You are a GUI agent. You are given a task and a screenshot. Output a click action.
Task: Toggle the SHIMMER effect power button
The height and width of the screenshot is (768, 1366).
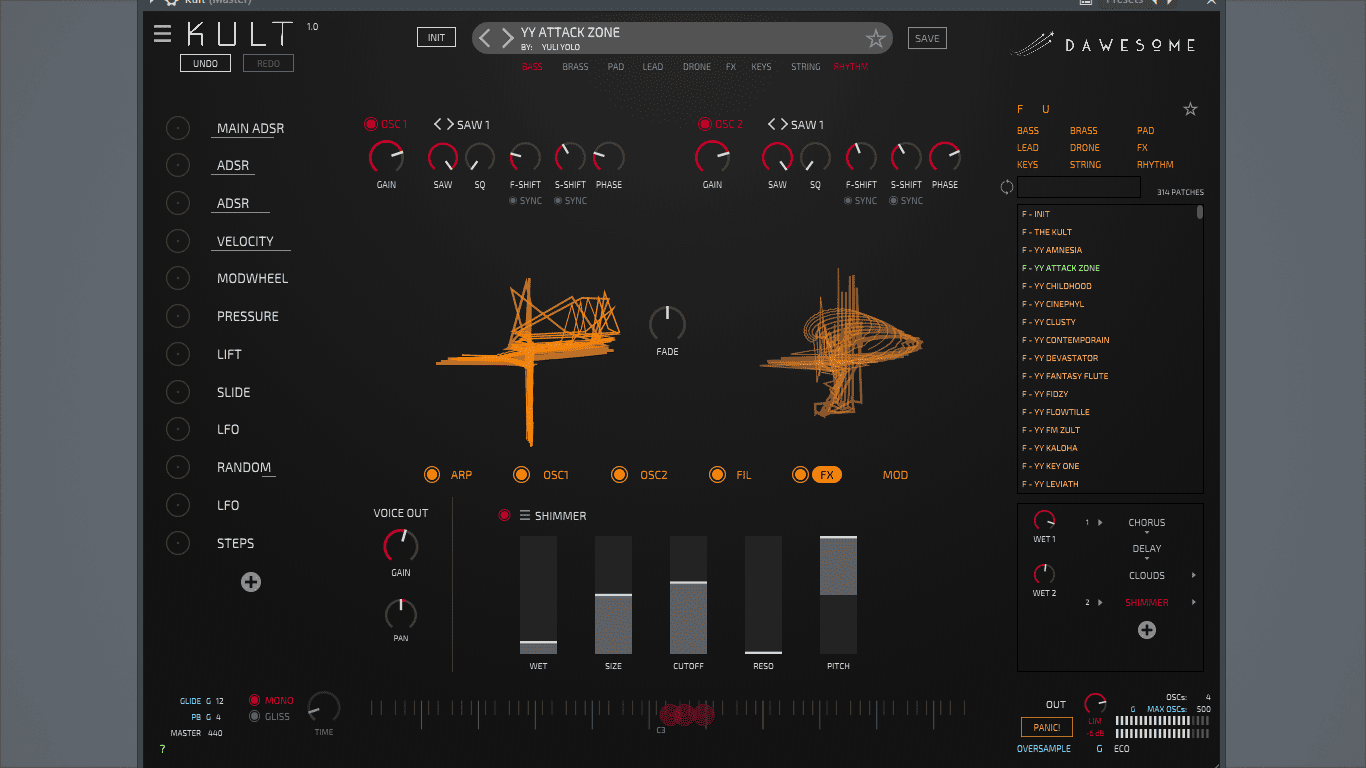click(x=505, y=516)
